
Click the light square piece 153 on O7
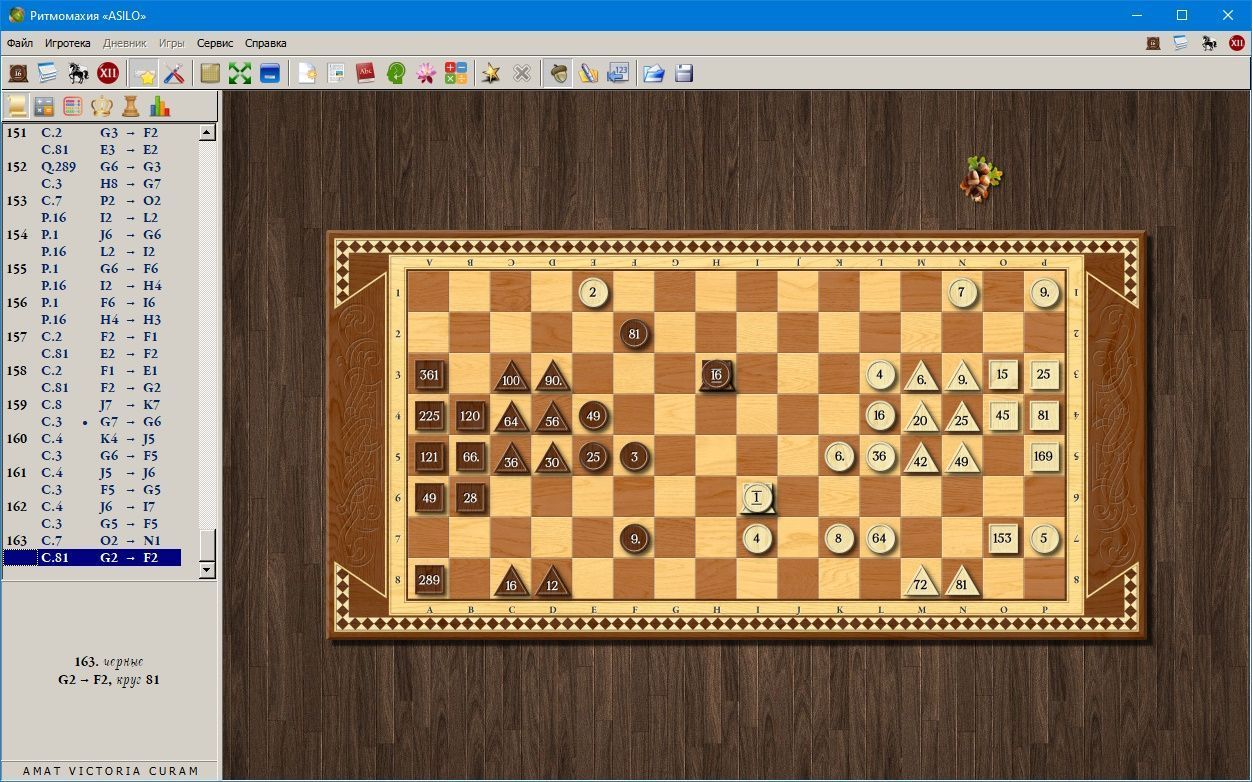1002,538
